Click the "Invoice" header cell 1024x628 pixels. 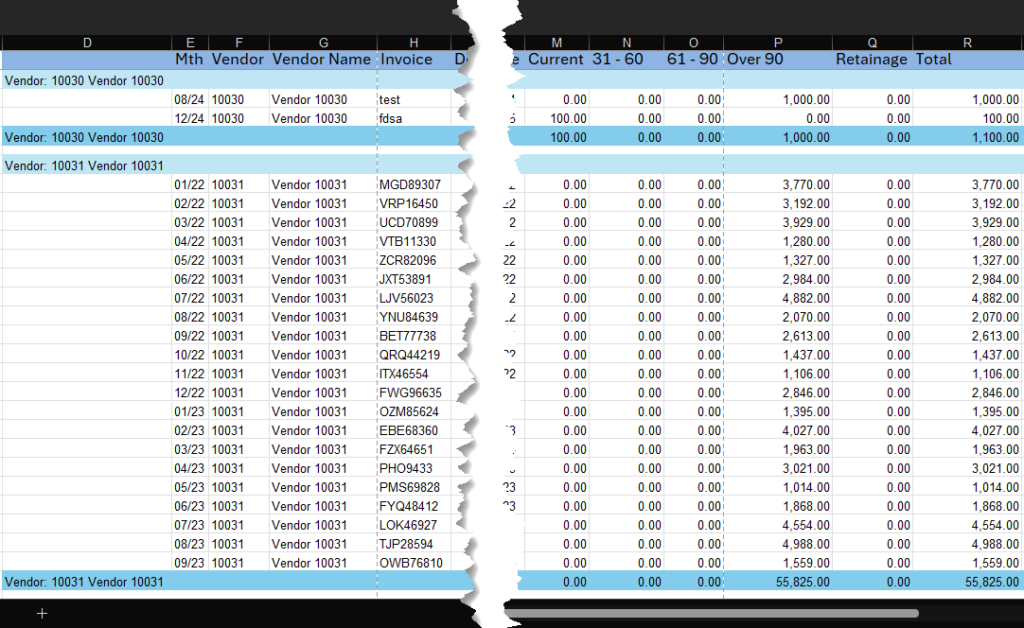(414, 59)
